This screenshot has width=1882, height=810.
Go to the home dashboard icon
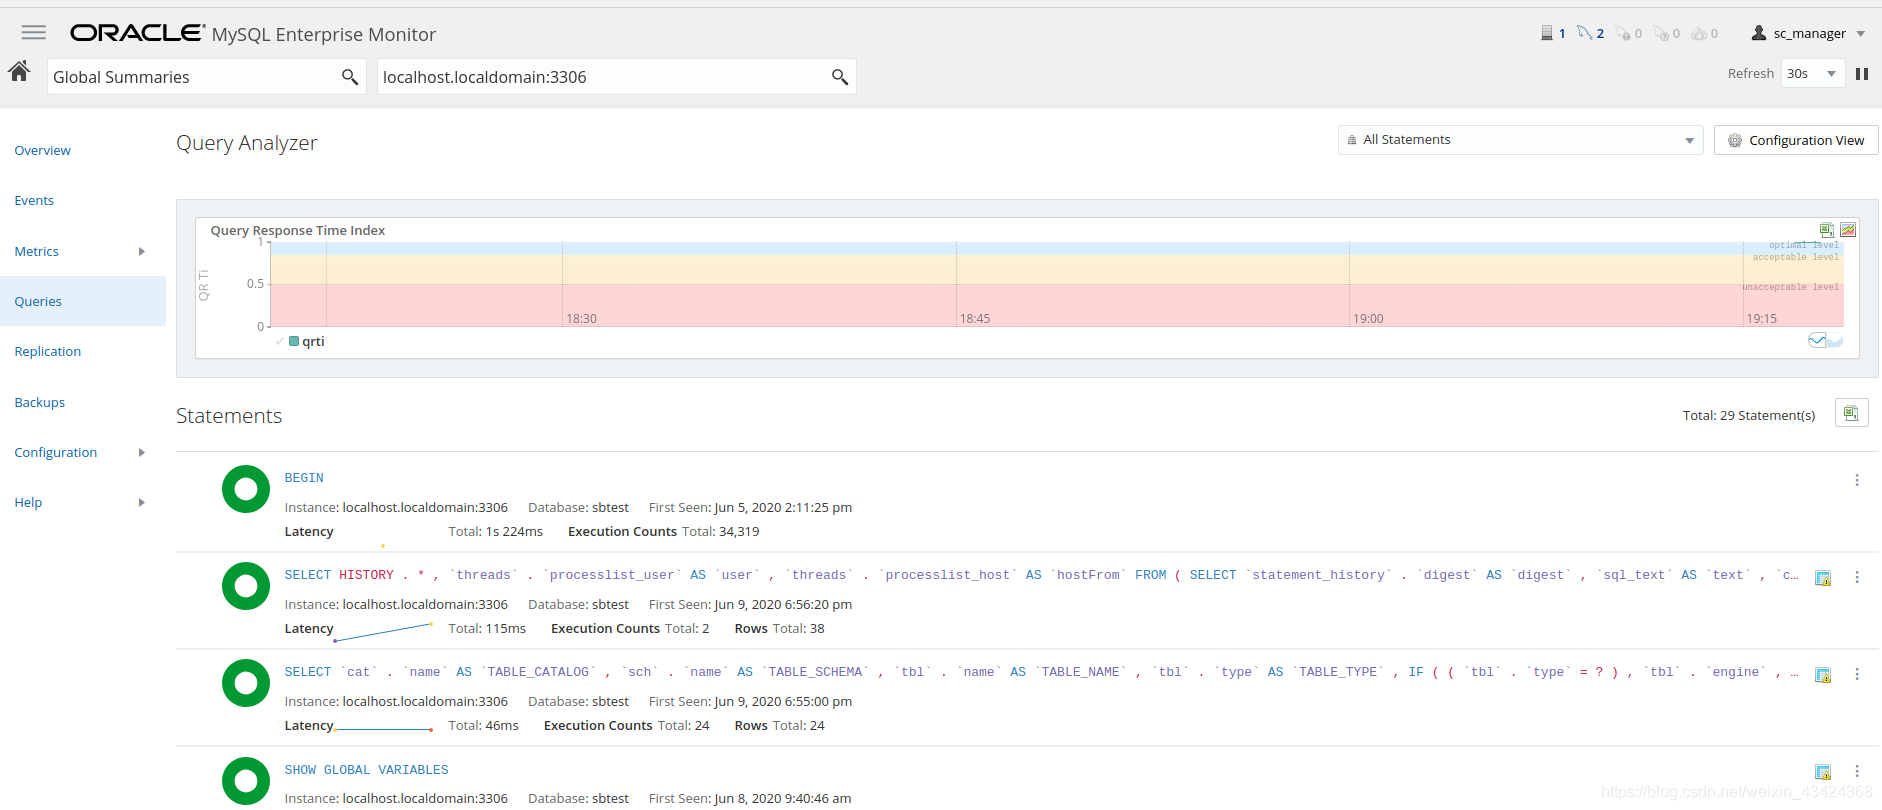click(x=19, y=71)
